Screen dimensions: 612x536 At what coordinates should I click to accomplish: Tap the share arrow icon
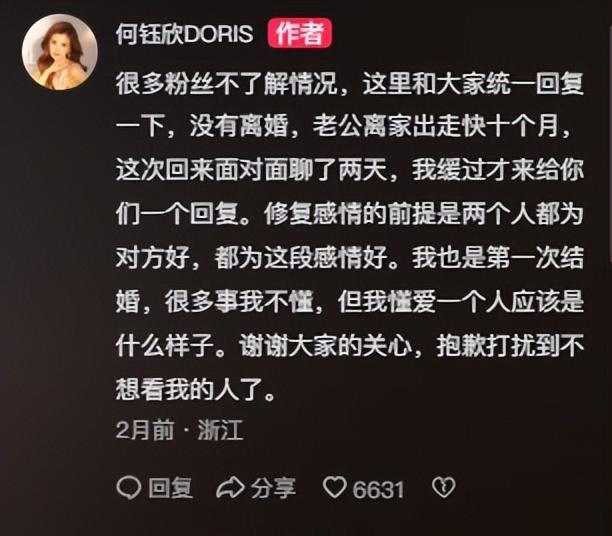(230, 488)
